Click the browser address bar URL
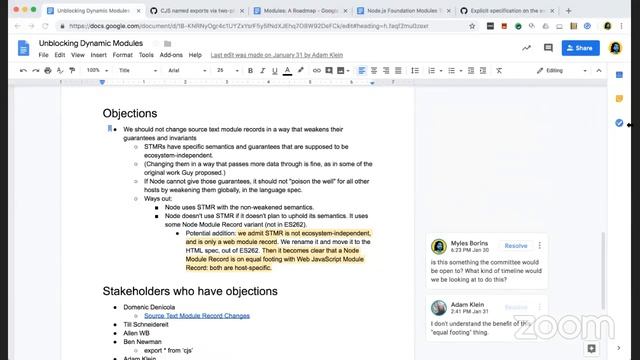The width and height of the screenshot is (640, 360). (x=249, y=26)
